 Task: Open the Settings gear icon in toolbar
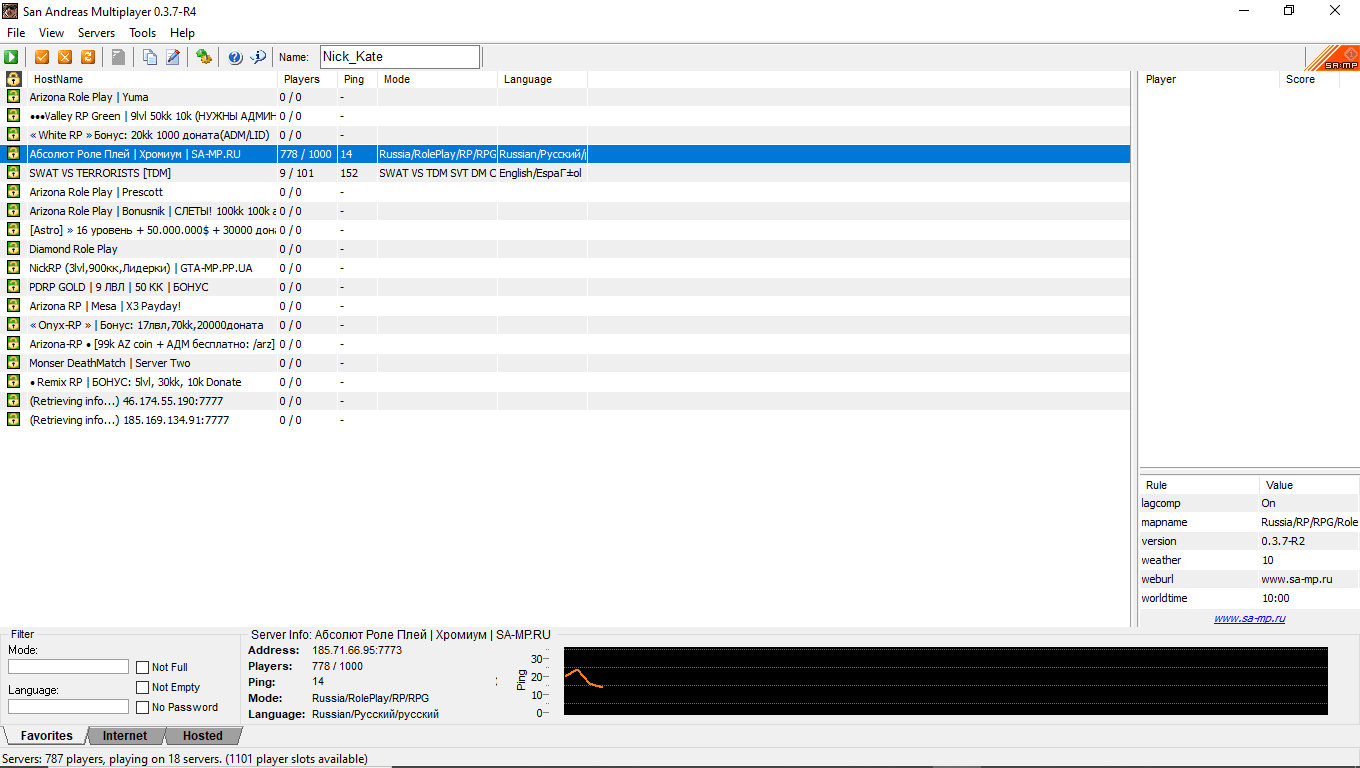click(x=203, y=57)
